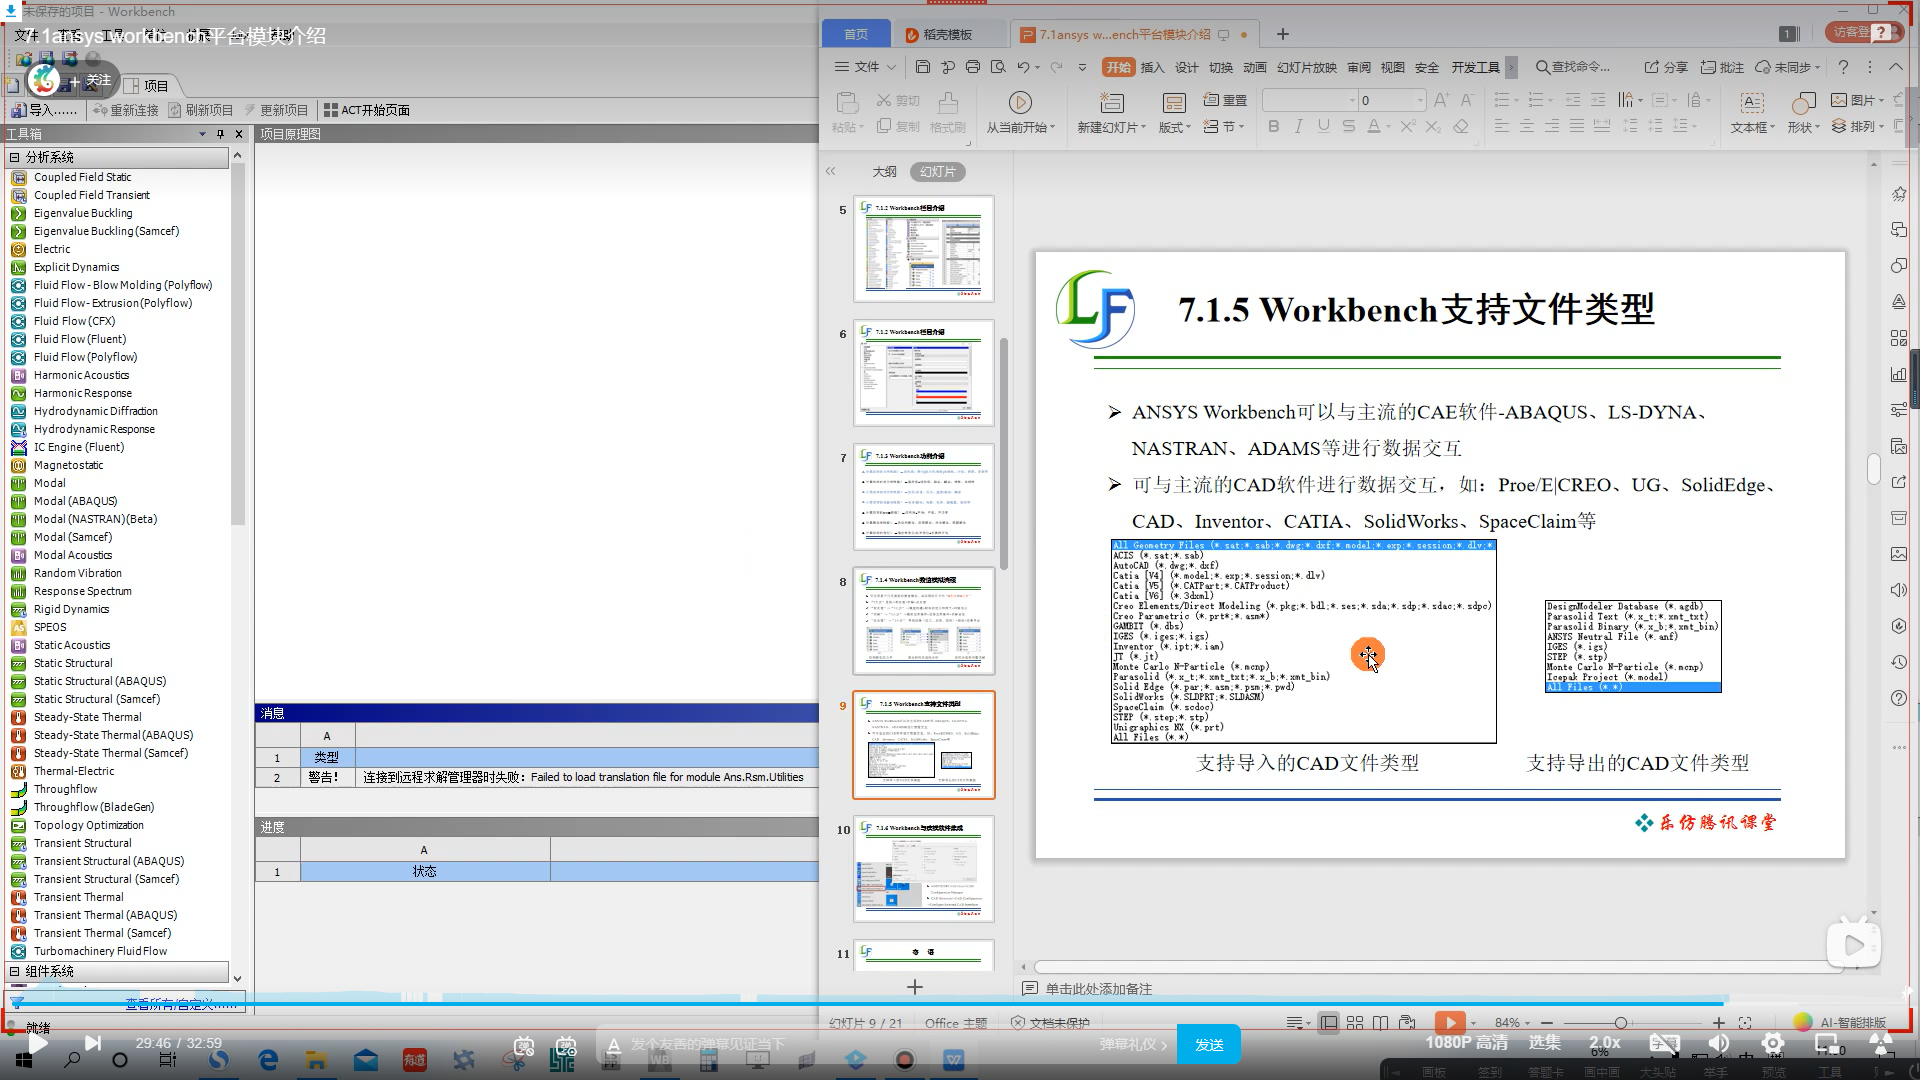Open the font size dropdown

[1420, 100]
